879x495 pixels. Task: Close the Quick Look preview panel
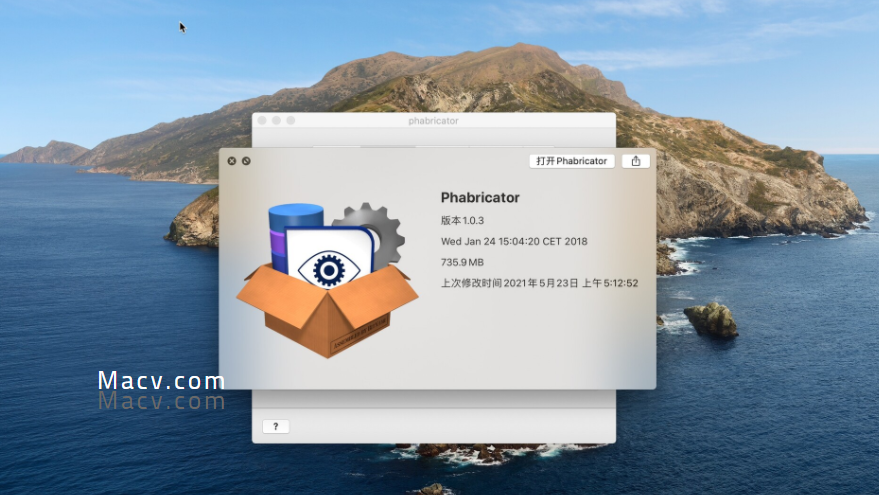(232, 161)
